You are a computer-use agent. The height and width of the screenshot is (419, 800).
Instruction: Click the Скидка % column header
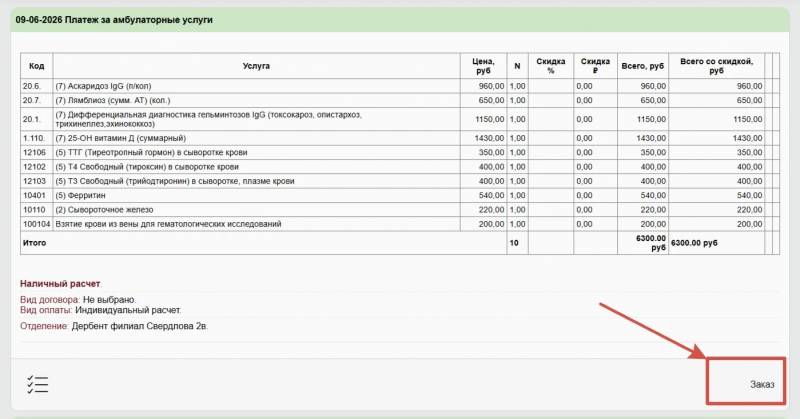point(551,66)
